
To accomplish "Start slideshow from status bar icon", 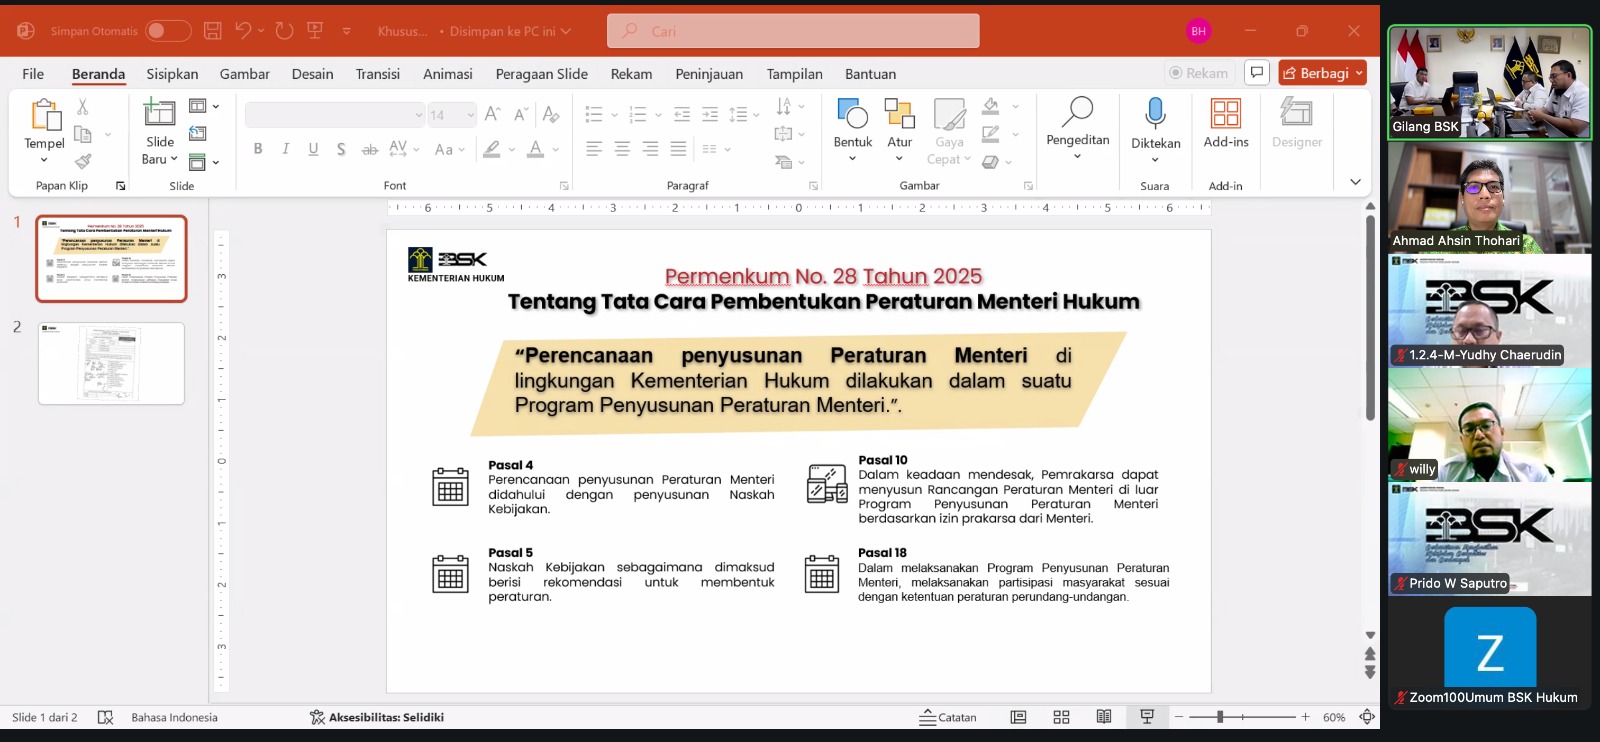I will click(1147, 717).
